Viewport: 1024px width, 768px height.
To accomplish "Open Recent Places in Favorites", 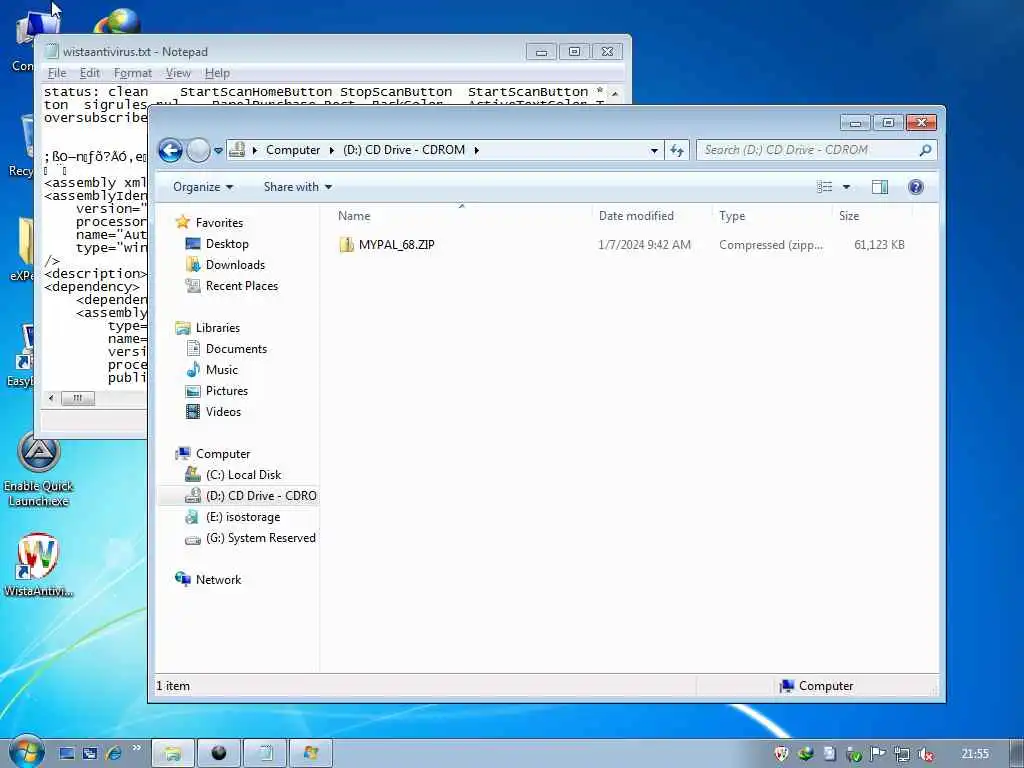I will tap(242, 285).
